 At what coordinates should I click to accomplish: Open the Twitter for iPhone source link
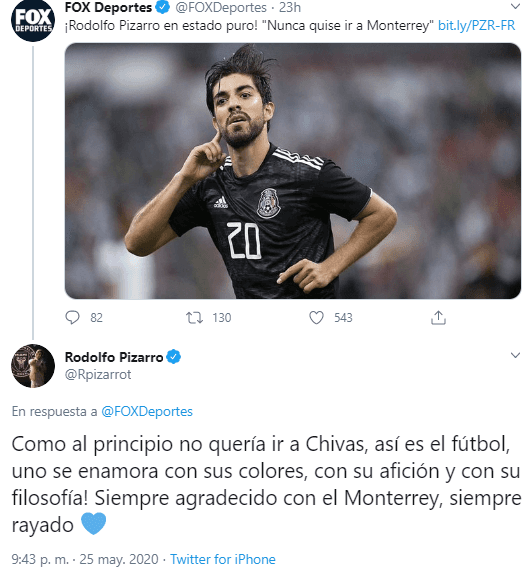223,559
